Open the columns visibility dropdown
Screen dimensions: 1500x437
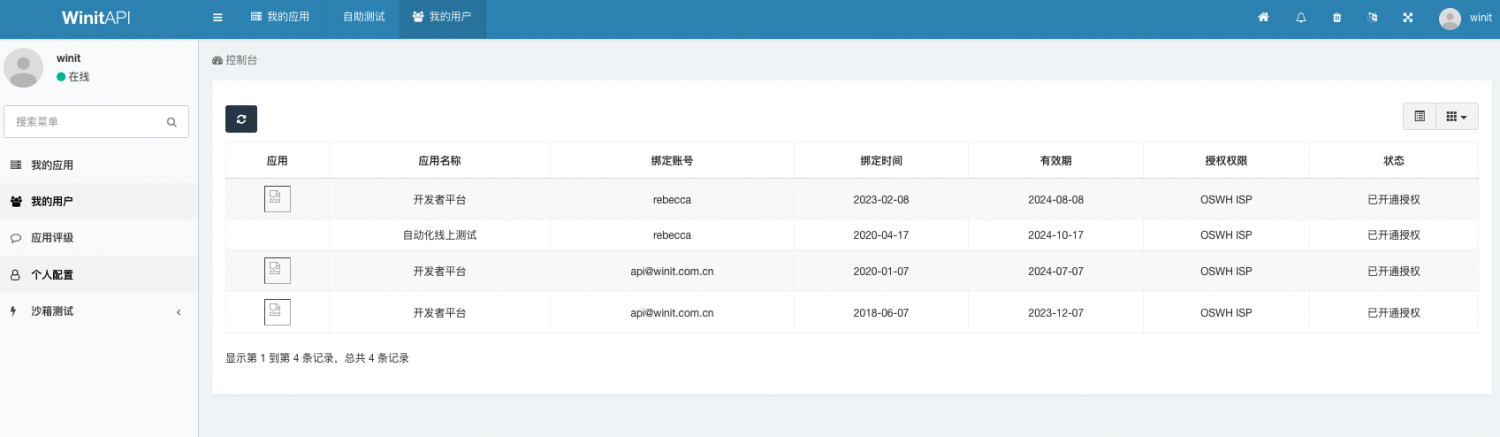pyautogui.click(x=1456, y=117)
